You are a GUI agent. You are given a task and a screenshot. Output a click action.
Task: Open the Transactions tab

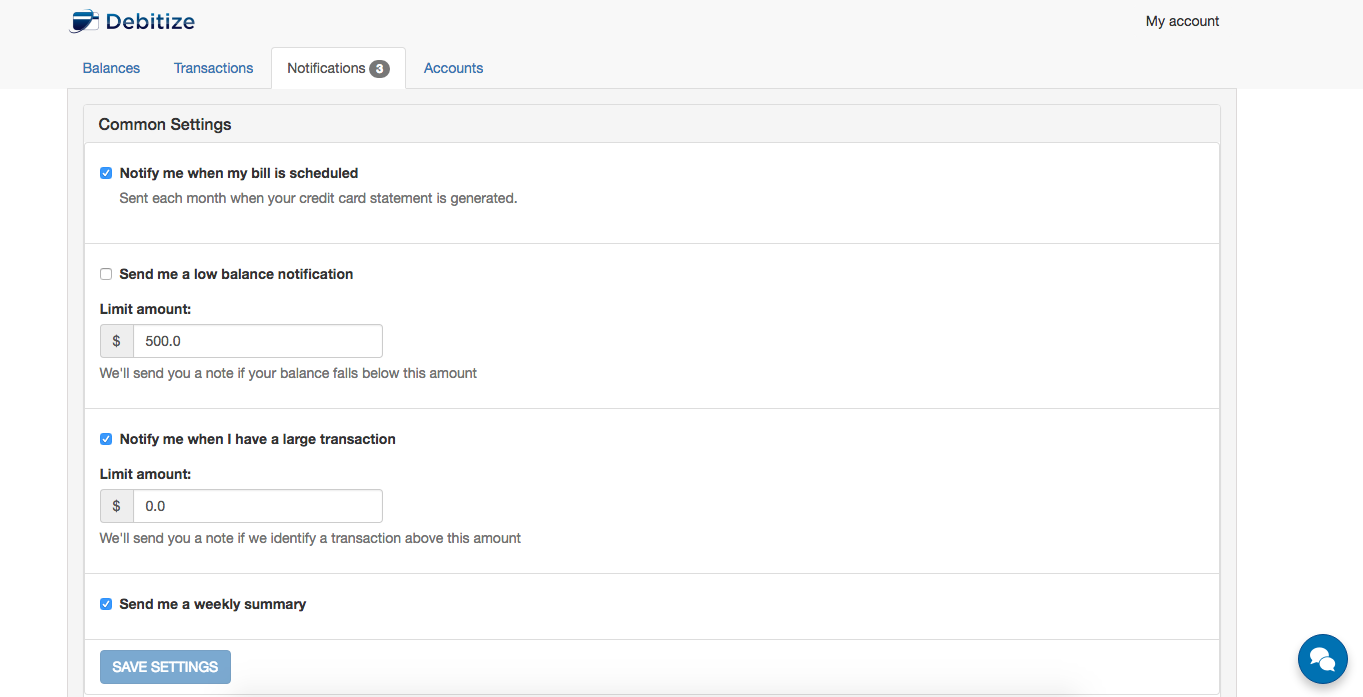(213, 68)
